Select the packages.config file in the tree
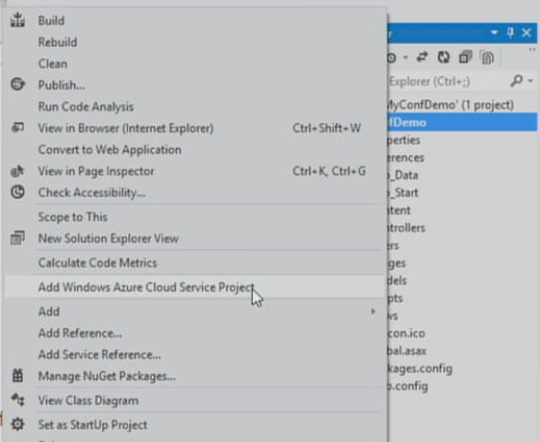Viewport: 540px width, 442px height. tap(420, 368)
